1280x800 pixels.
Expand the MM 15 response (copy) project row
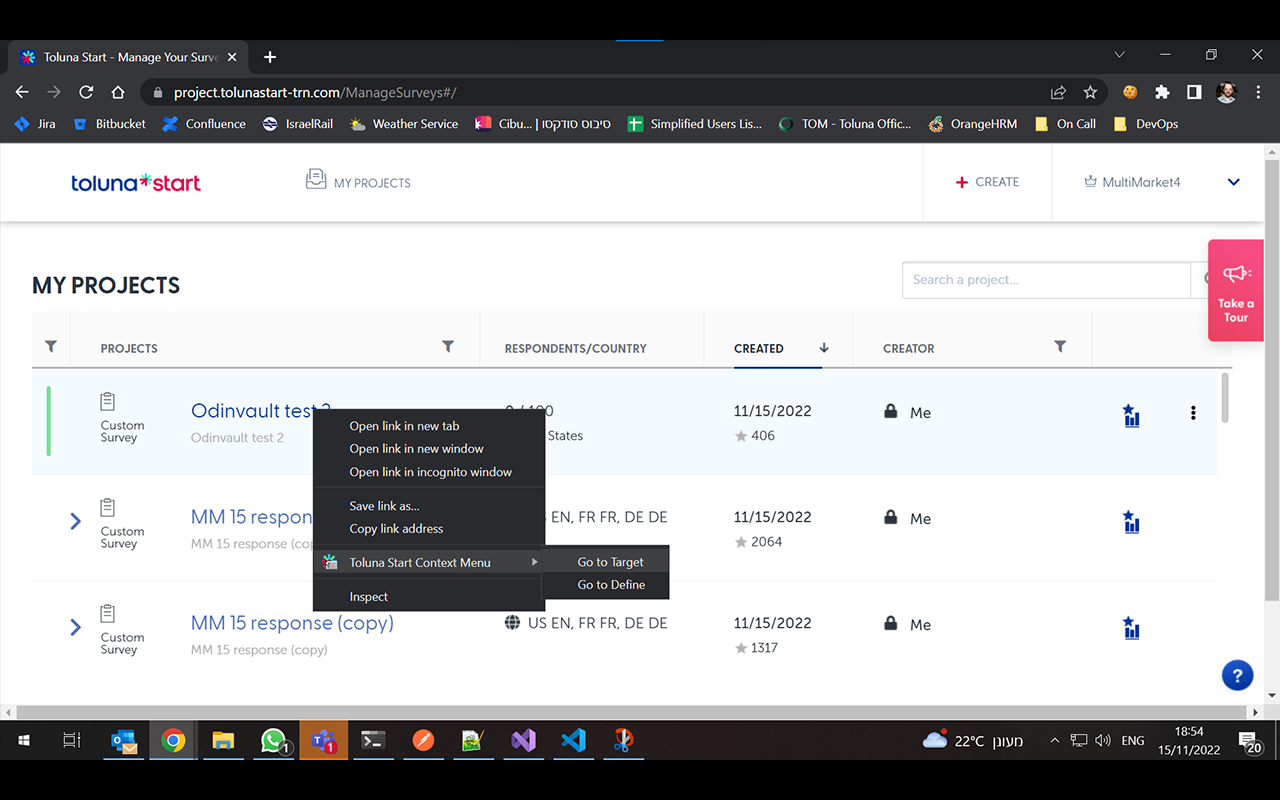pos(74,626)
